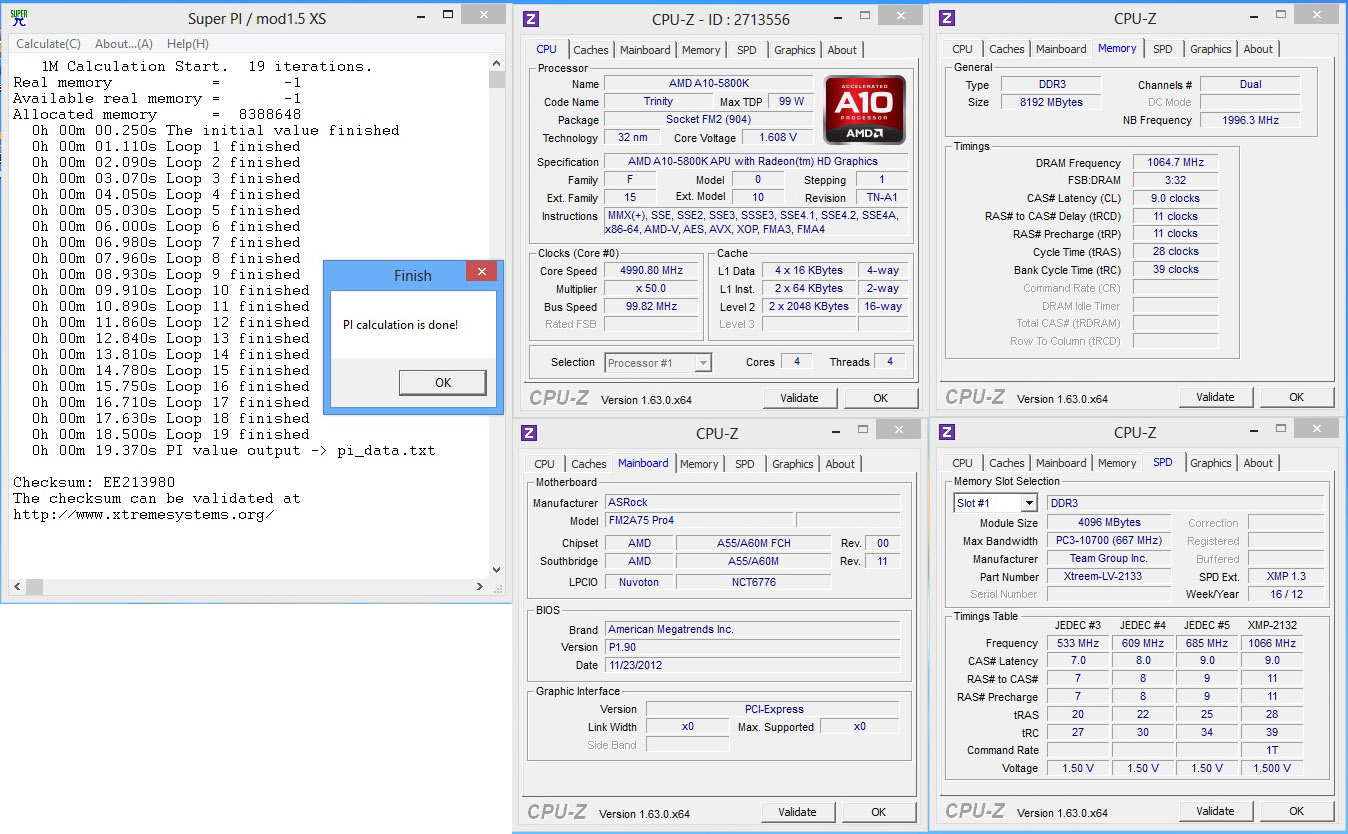Click the SPD Ext. value 'XMP 1.3'
The image size is (1348, 834).
[x=1286, y=576]
